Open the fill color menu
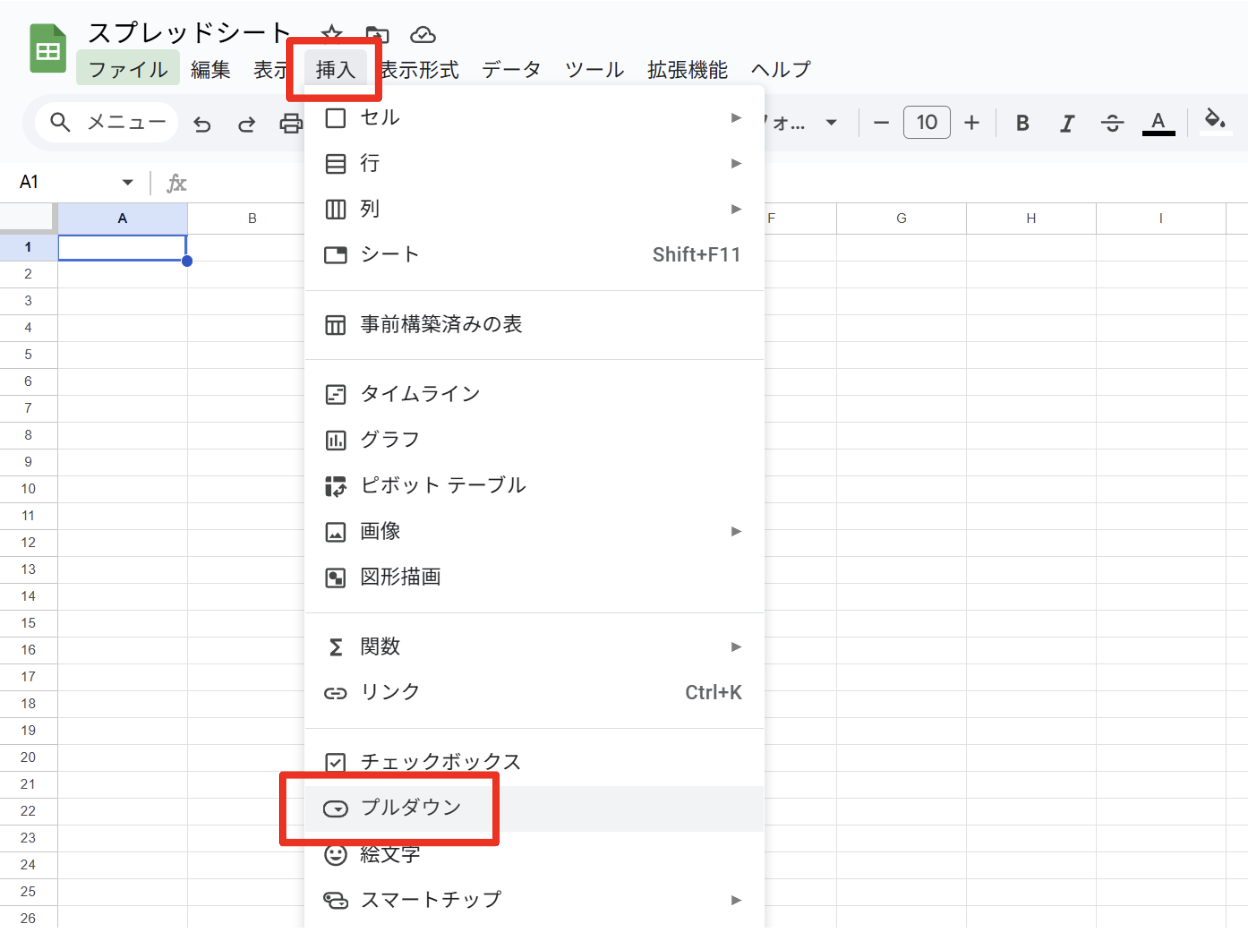Screen dimensions: 1258x930 (x=1215, y=122)
